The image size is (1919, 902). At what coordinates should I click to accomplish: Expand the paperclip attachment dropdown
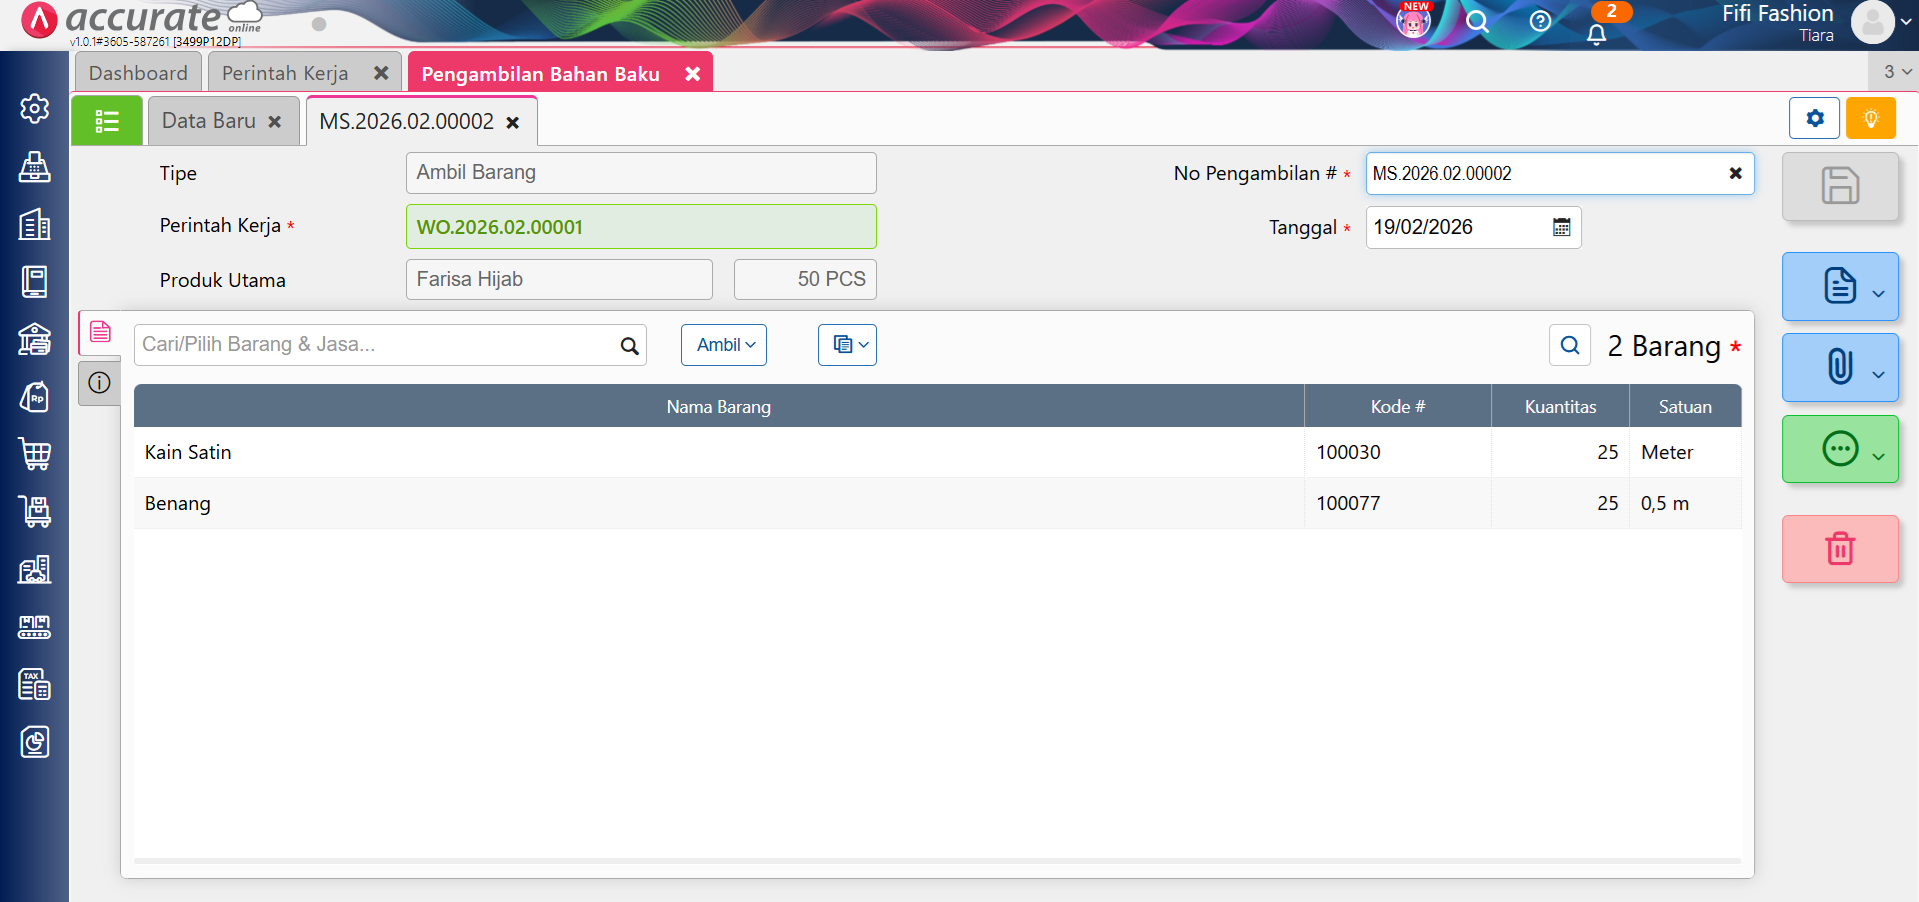coord(1839,367)
